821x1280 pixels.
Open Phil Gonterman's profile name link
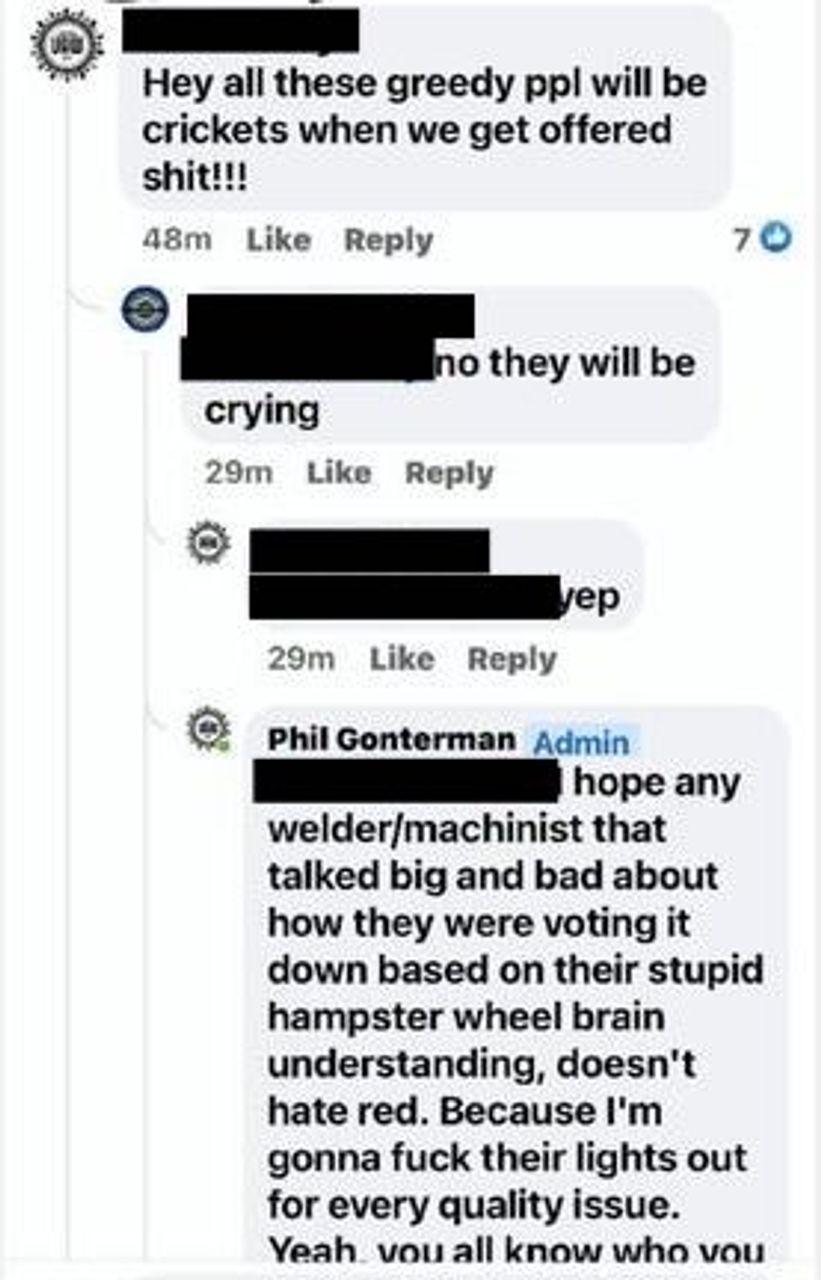[x=392, y=740]
